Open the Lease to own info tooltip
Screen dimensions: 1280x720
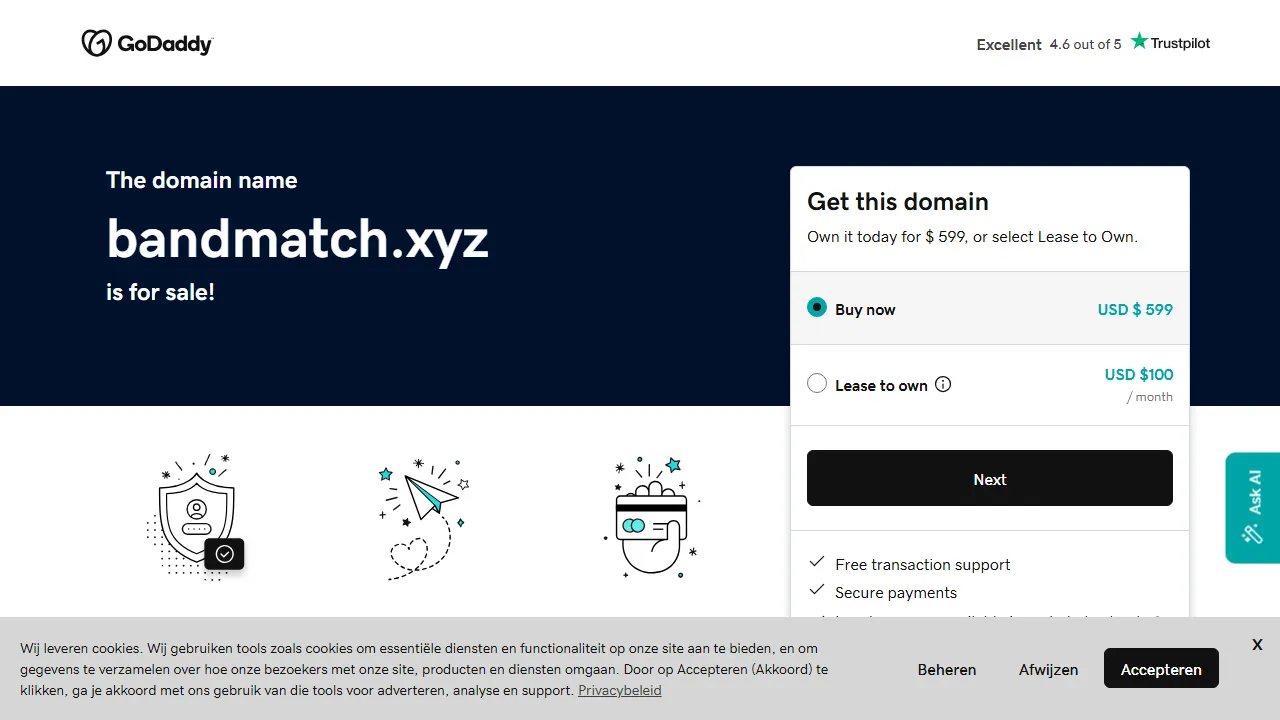pyautogui.click(x=943, y=383)
